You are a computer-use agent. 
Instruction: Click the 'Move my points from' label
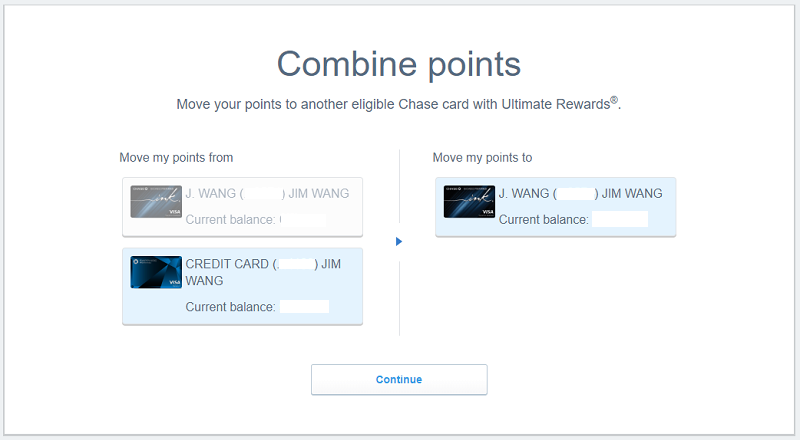click(176, 158)
